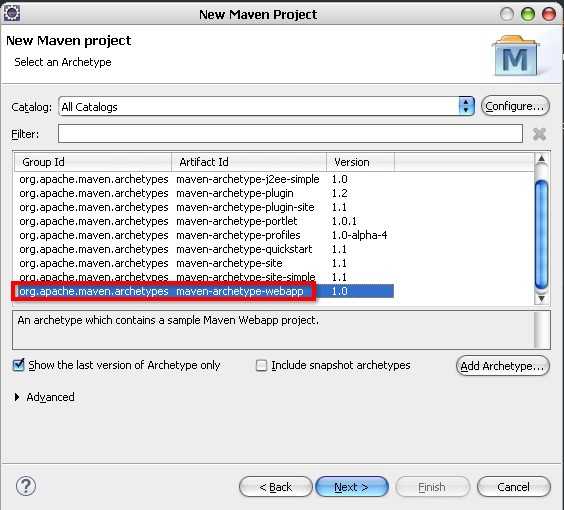Click the scrollbar up arrow in the archetype list

tap(541, 159)
